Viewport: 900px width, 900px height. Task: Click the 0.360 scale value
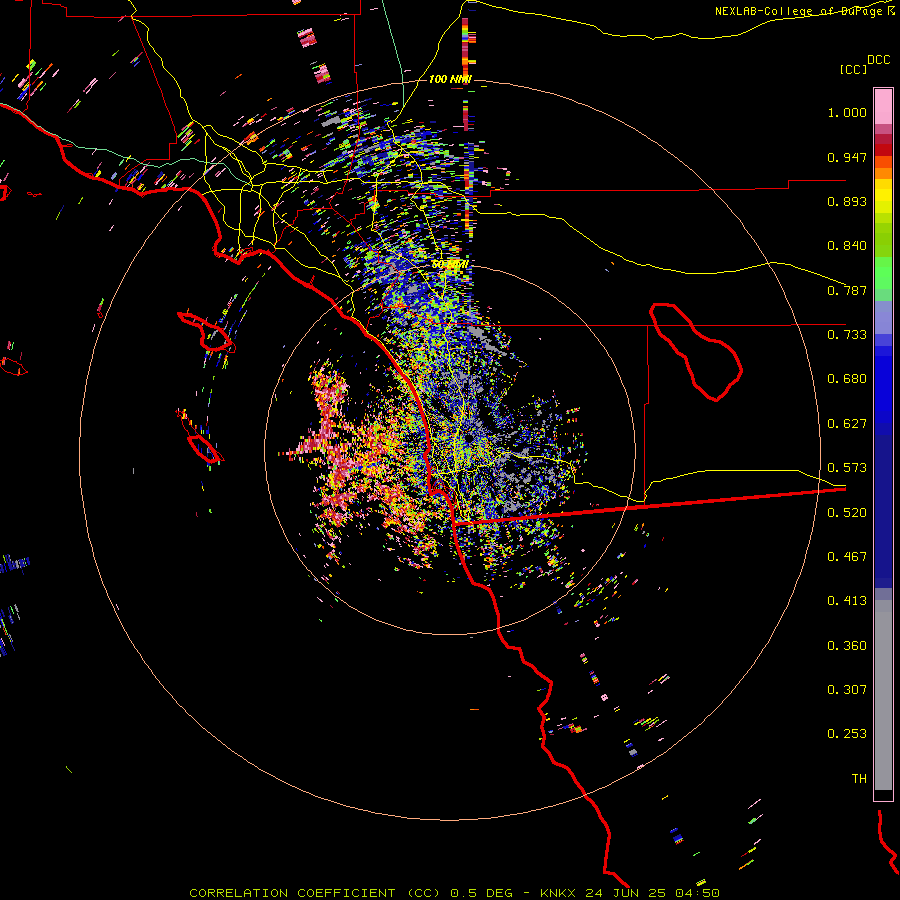[x=847, y=646]
